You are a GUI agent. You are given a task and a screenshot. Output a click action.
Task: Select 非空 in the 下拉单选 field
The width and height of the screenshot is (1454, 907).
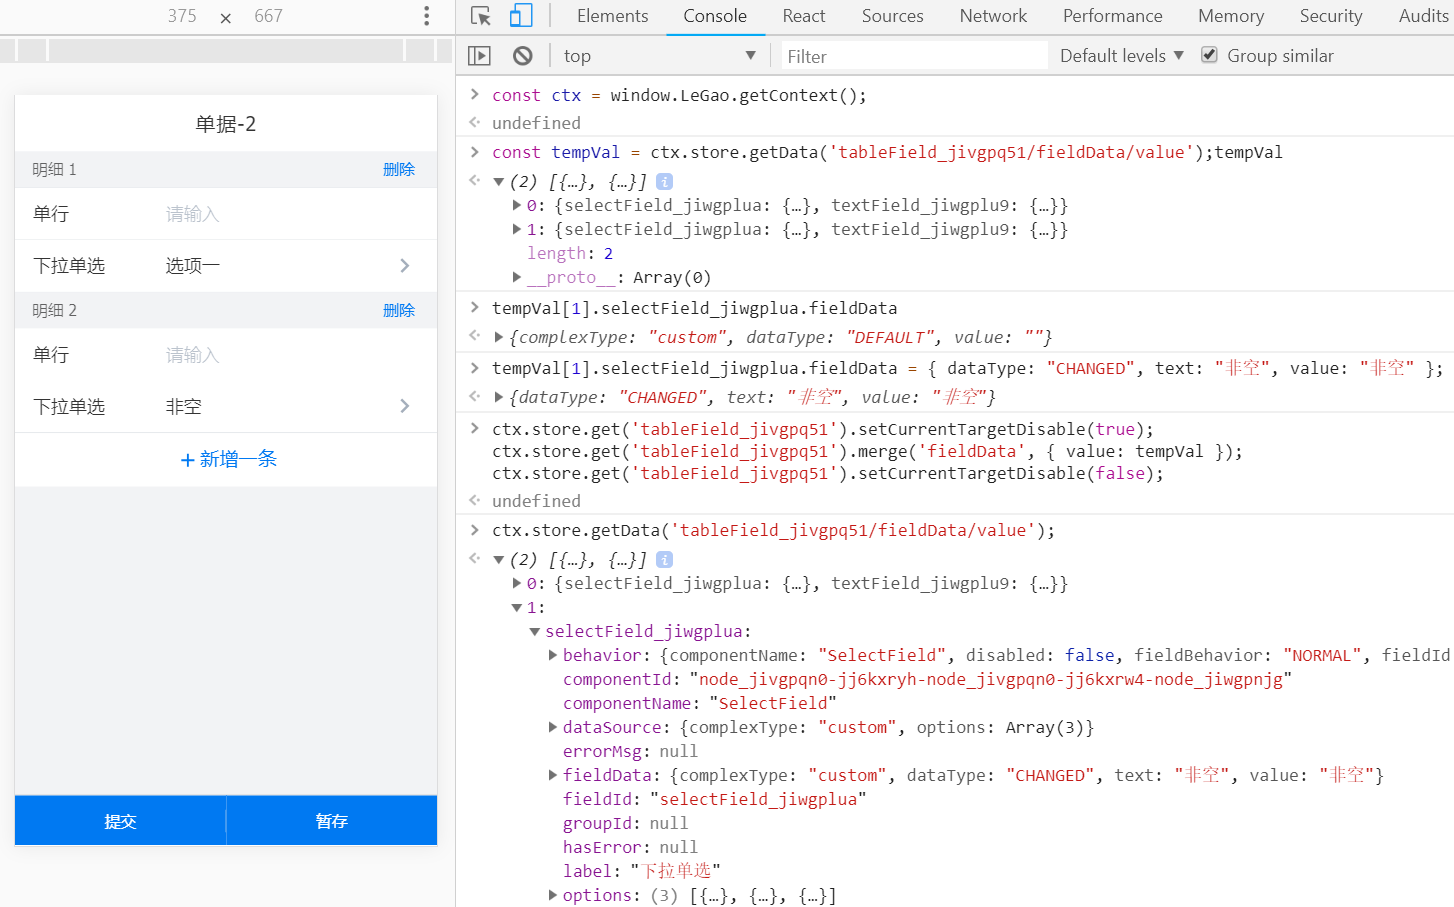[184, 406]
